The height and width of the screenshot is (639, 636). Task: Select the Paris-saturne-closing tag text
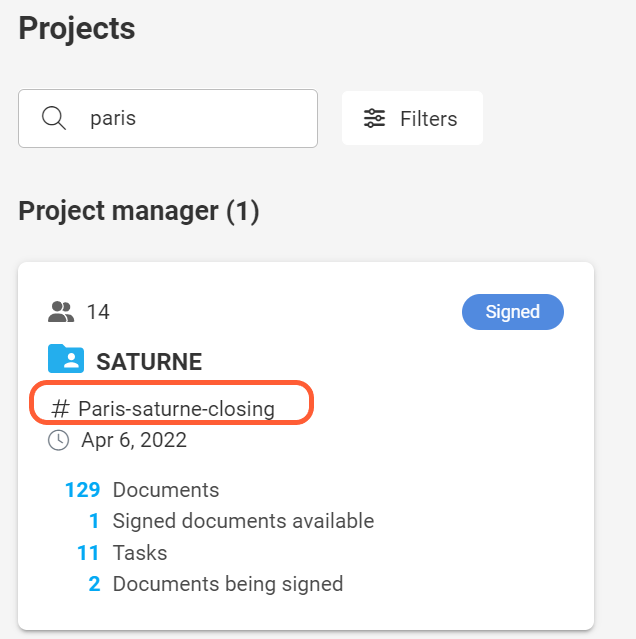tap(176, 408)
